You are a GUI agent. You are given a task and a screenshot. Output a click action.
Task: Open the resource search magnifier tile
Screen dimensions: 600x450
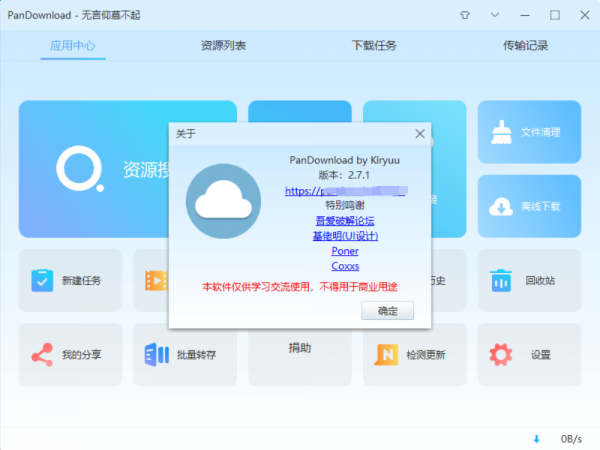point(94,169)
